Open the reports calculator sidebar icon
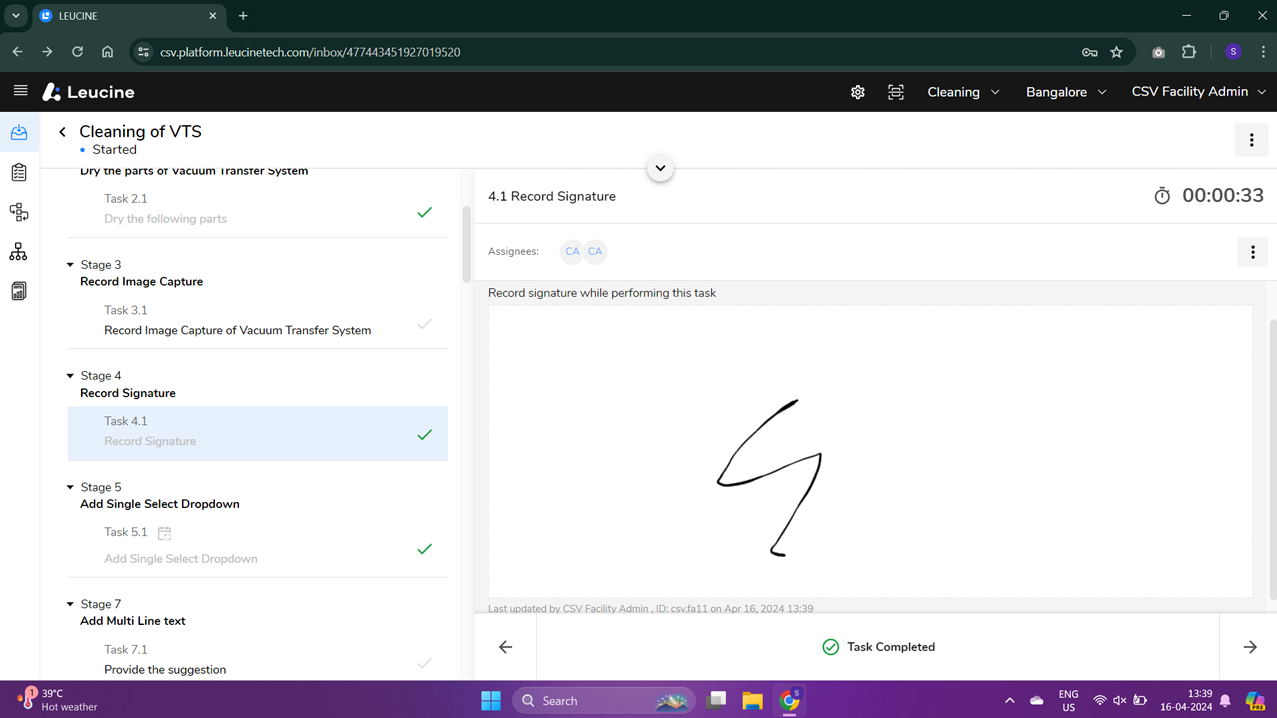Viewport: 1277px width, 718px height. pyautogui.click(x=19, y=291)
